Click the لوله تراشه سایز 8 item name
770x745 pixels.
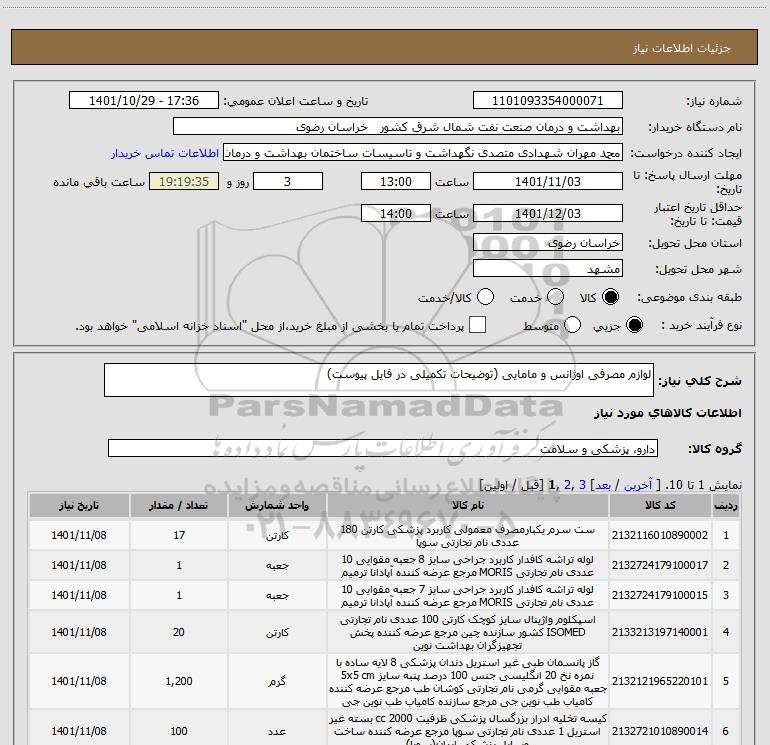tap(468, 566)
